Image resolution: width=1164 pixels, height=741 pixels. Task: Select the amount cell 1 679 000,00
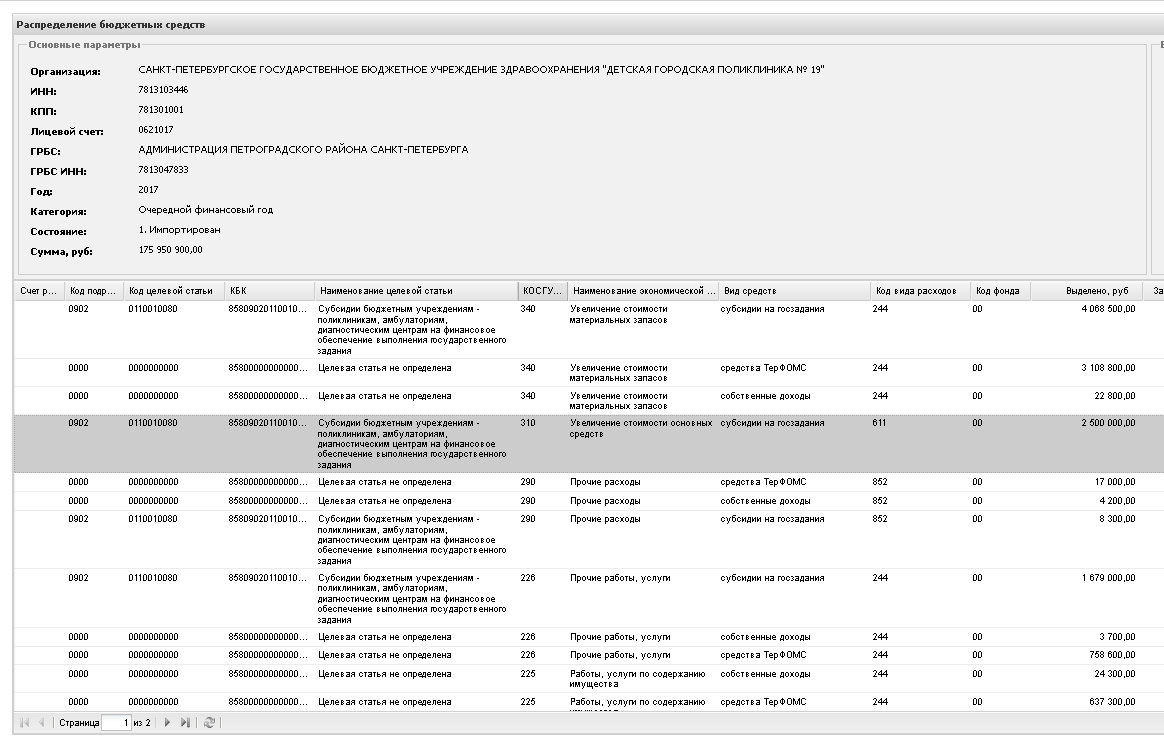coord(1108,578)
